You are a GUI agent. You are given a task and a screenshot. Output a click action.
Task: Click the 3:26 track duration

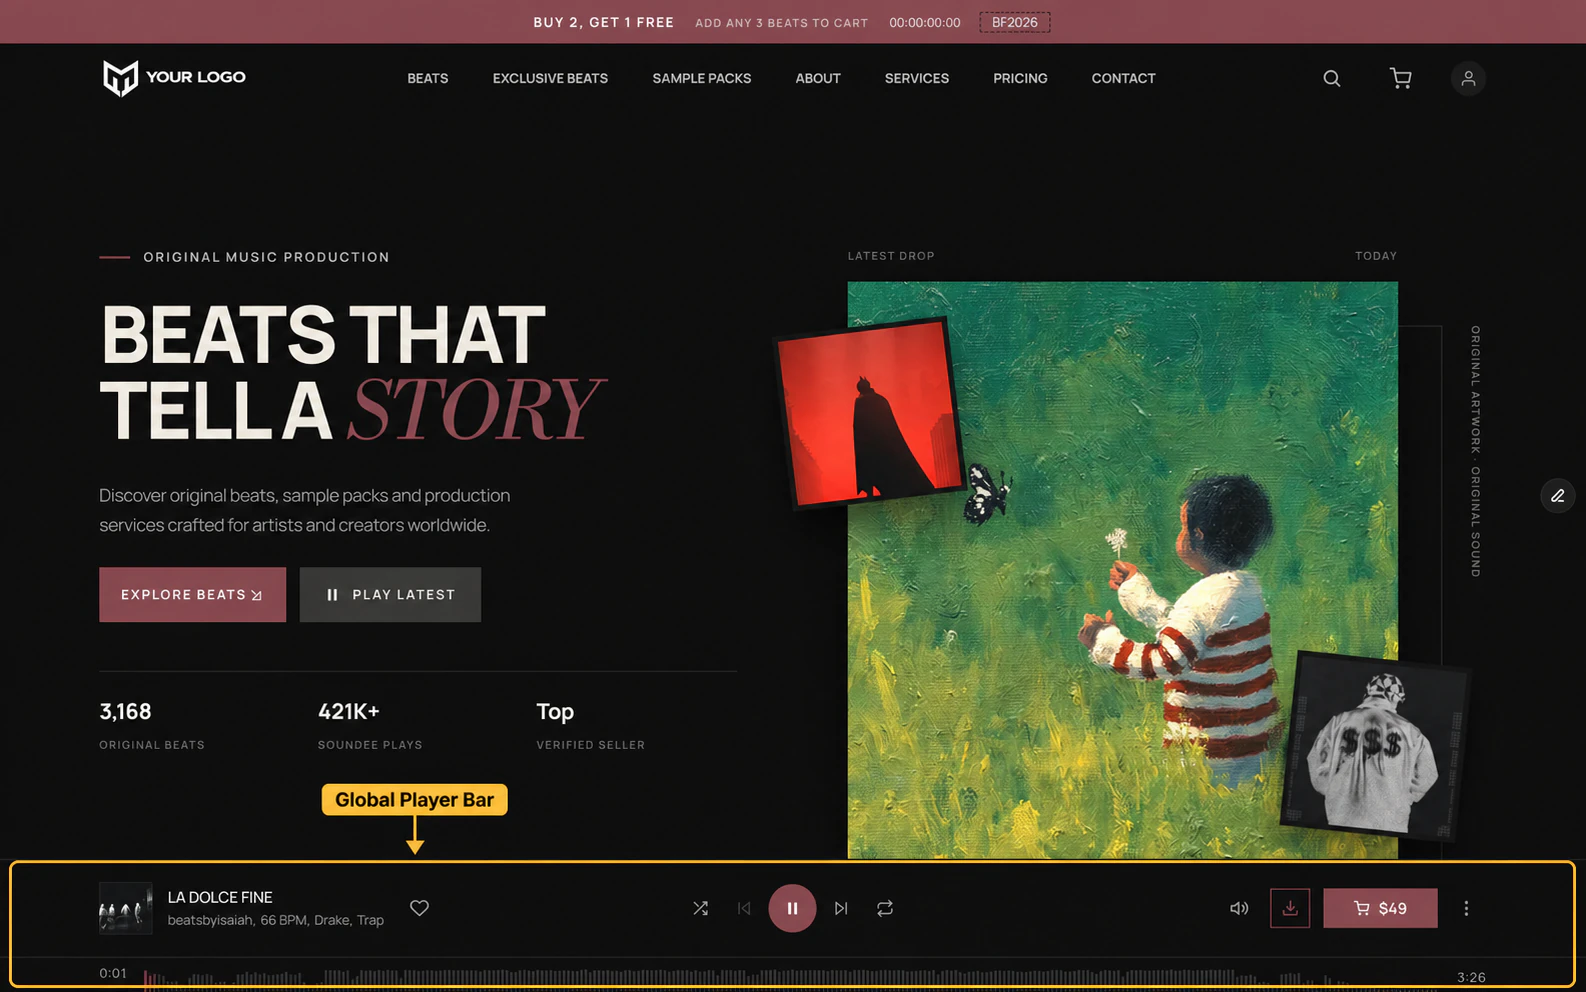[x=1471, y=977]
